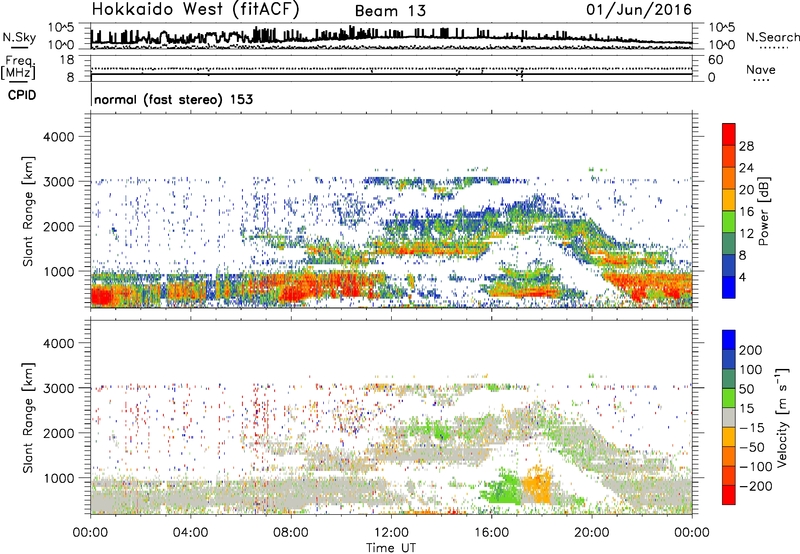Click the "4" Power colorbar label
800x554 pixels.
coord(742,277)
